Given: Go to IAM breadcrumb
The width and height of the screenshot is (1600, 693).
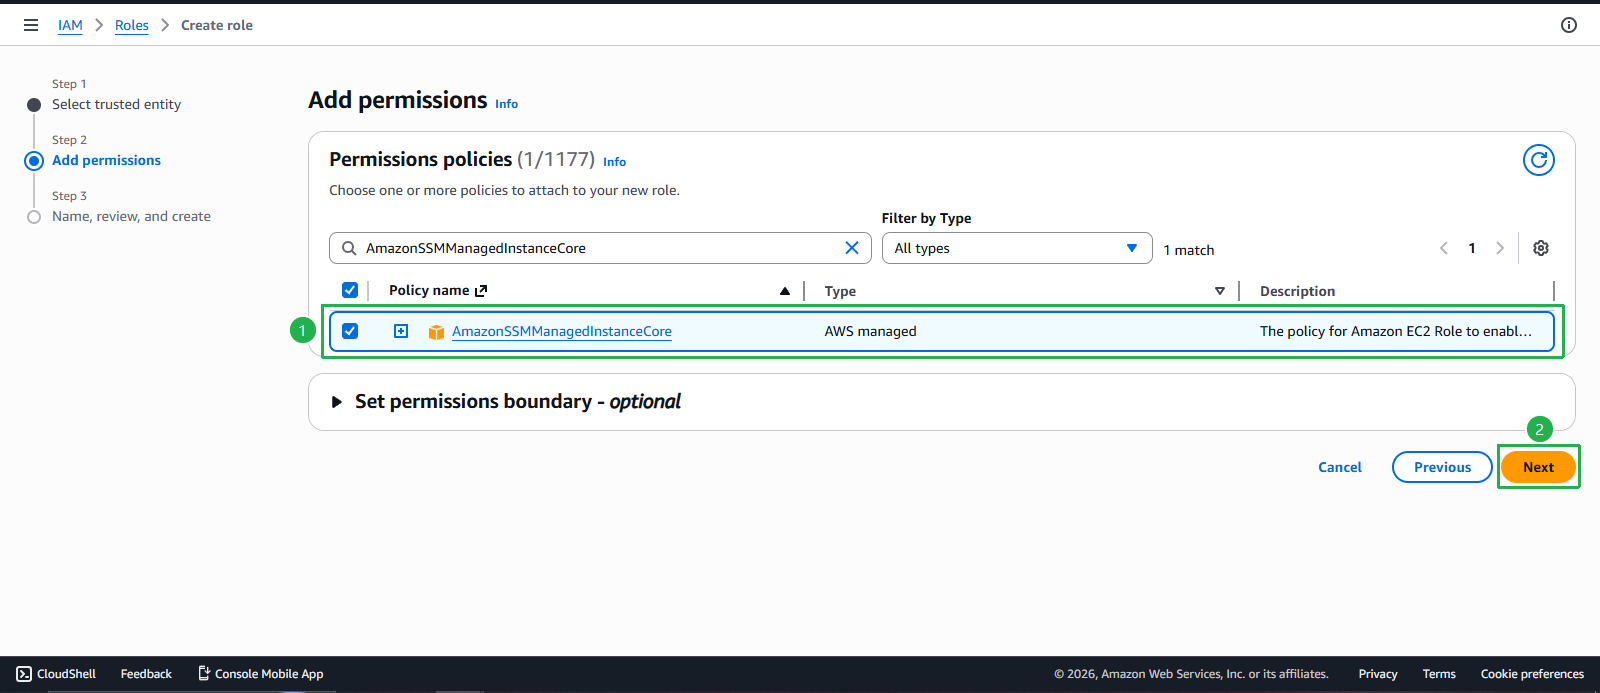Looking at the screenshot, I should click(70, 25).
